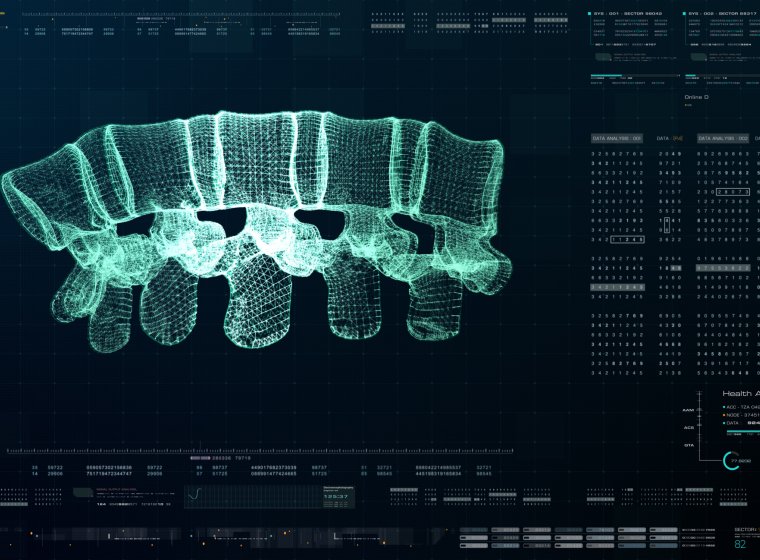Click the AAM marker on vertical axis
The width and height of the screenshot is (760, 560).
(x=690, y=409)
